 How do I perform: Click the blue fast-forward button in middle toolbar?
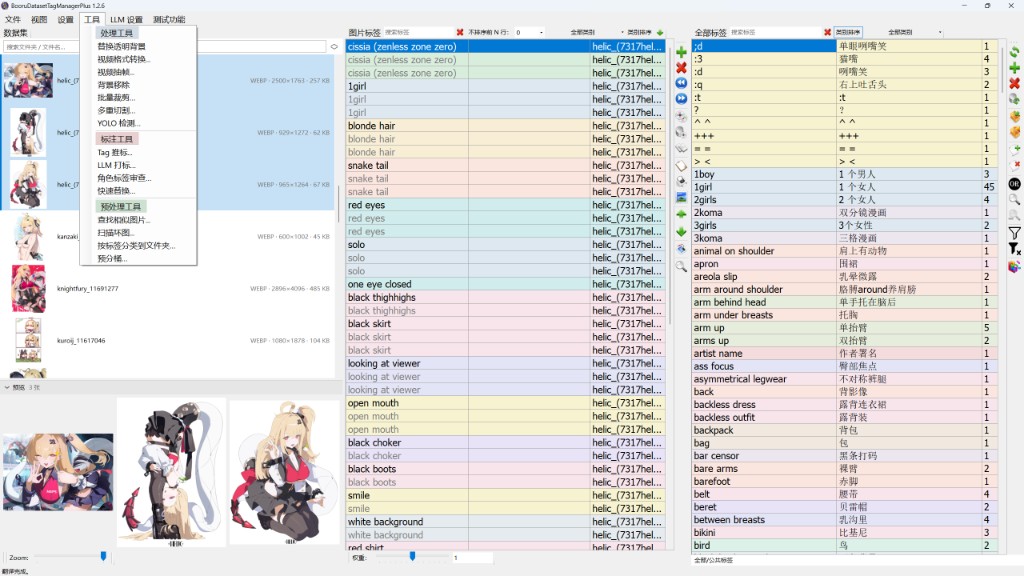[681, 99]
